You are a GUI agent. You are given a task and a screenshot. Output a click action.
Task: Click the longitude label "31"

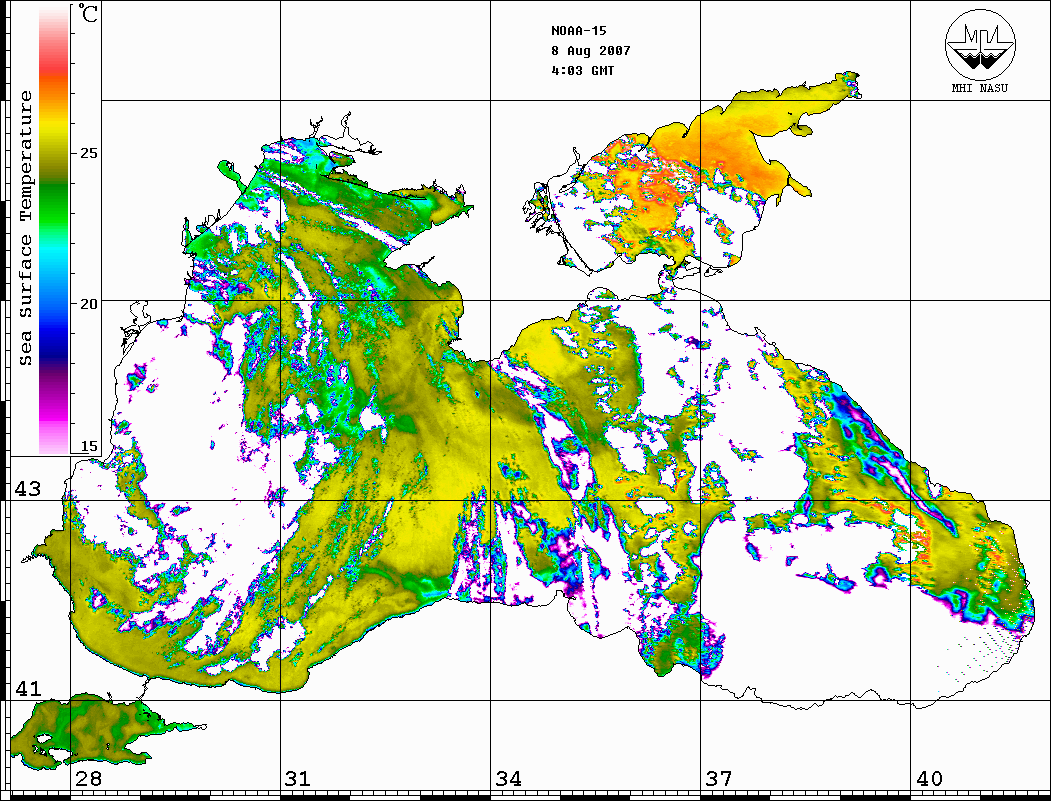click(x=298, y=778)
